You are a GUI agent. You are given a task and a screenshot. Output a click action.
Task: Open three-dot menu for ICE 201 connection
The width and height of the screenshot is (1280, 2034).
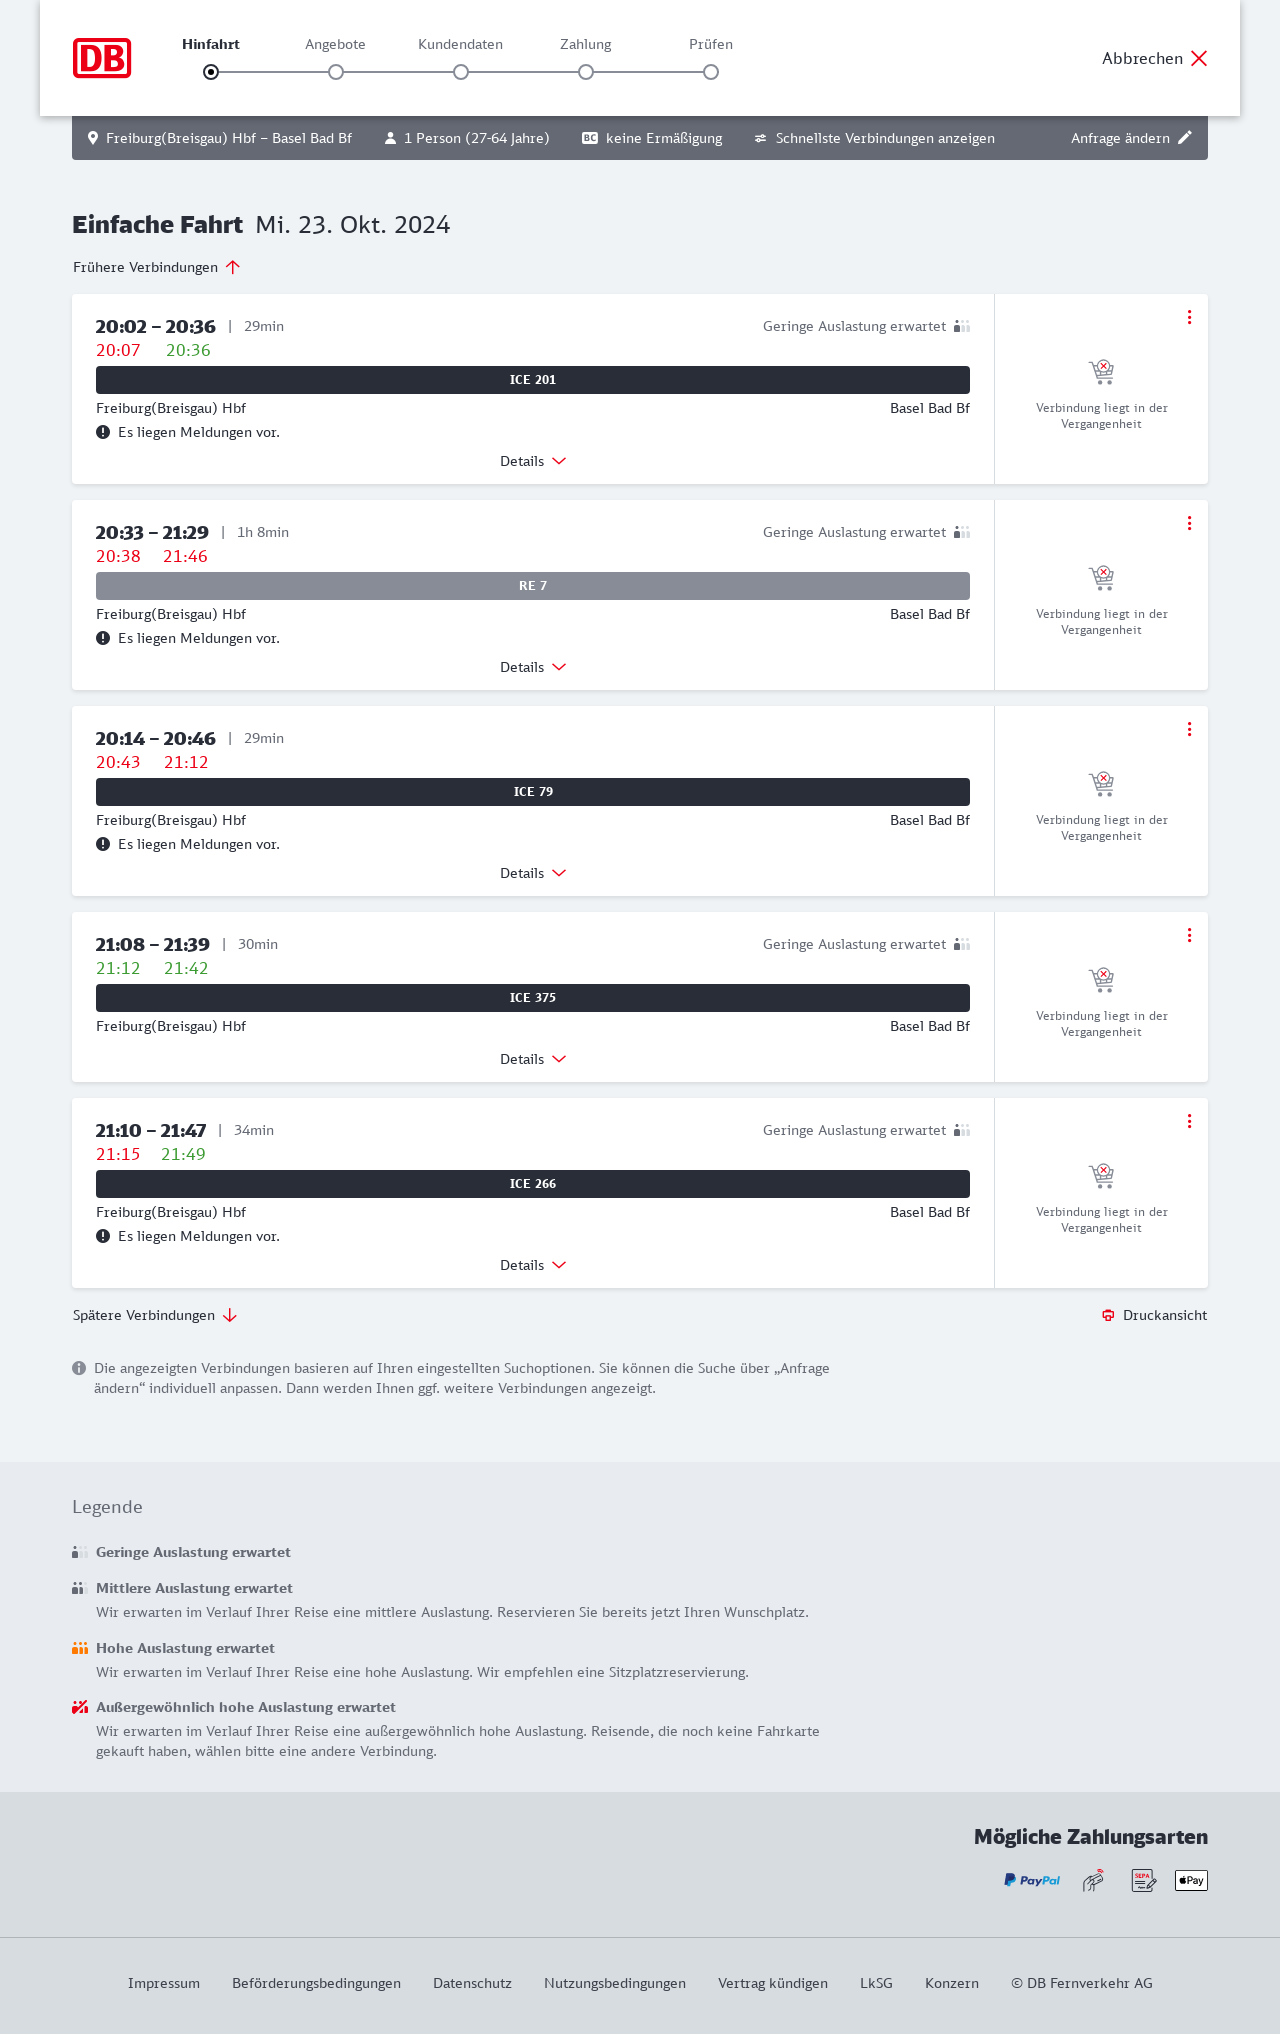[1189, 317]
